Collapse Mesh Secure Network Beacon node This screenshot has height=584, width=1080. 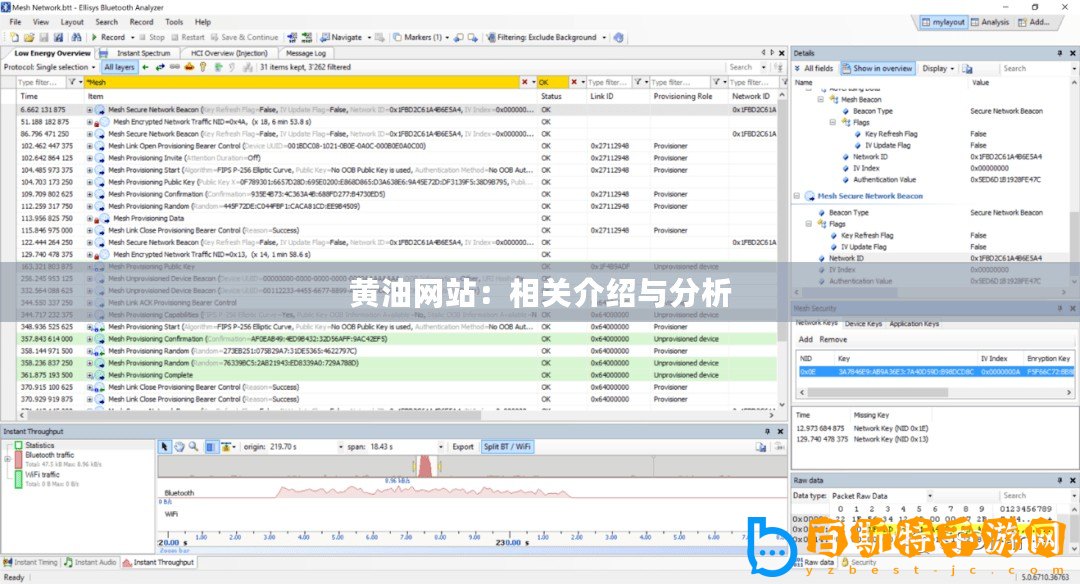pos(797,196)
